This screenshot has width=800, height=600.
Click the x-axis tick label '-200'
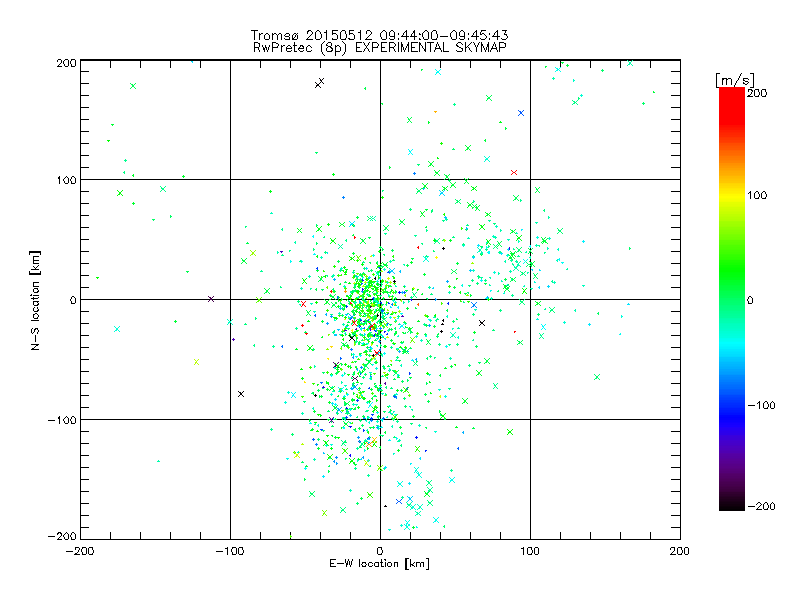pyautogui.click(x=80, y=551)
